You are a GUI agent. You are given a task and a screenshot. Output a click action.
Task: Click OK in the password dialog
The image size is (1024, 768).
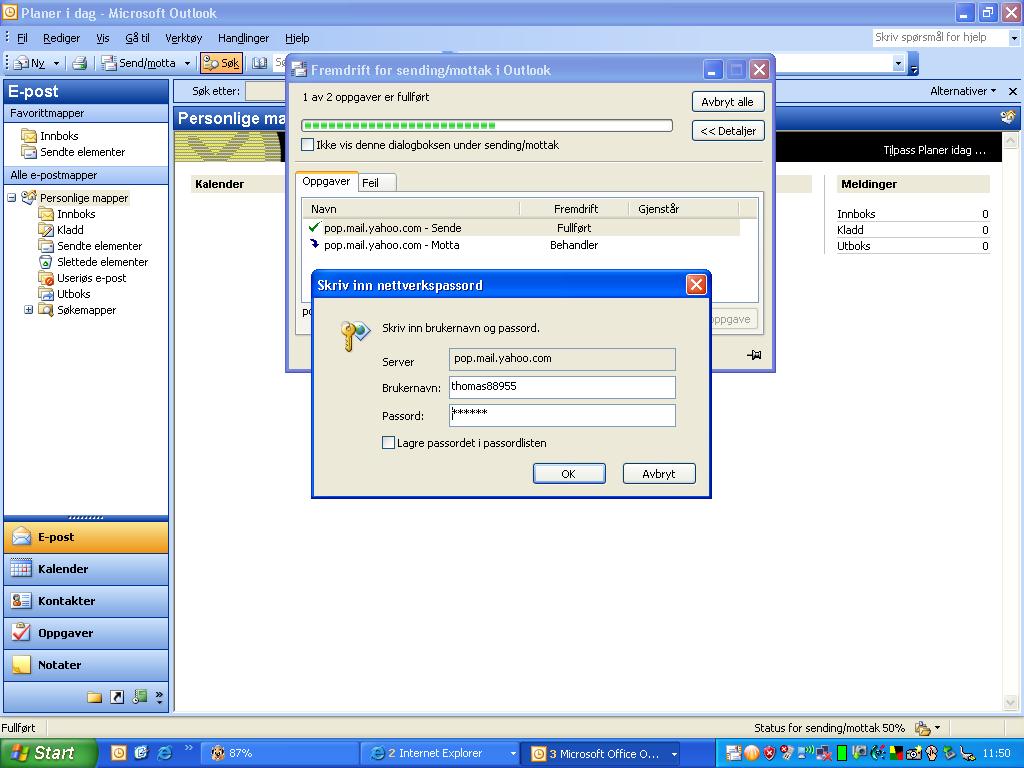click(569, 473)
